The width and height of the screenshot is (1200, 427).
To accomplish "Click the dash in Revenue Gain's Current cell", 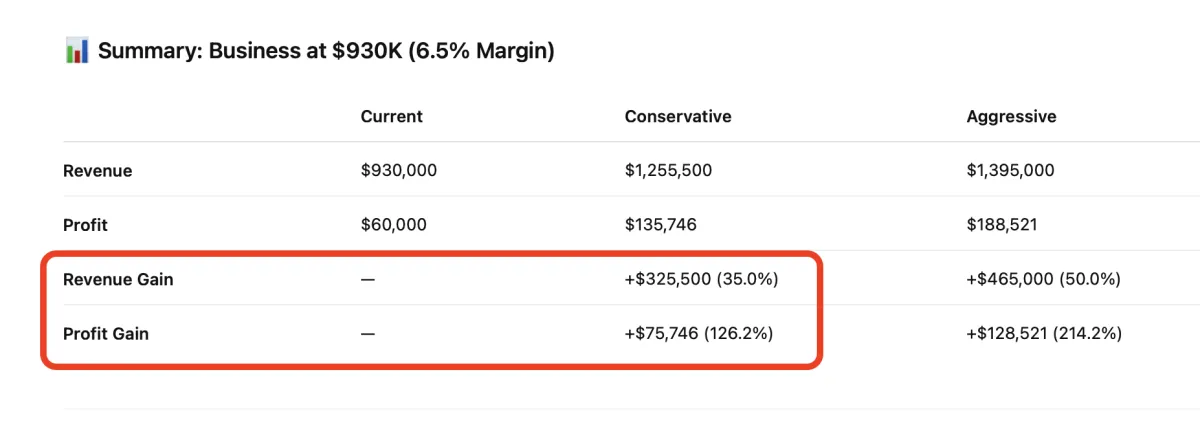I will pos(367,279).
